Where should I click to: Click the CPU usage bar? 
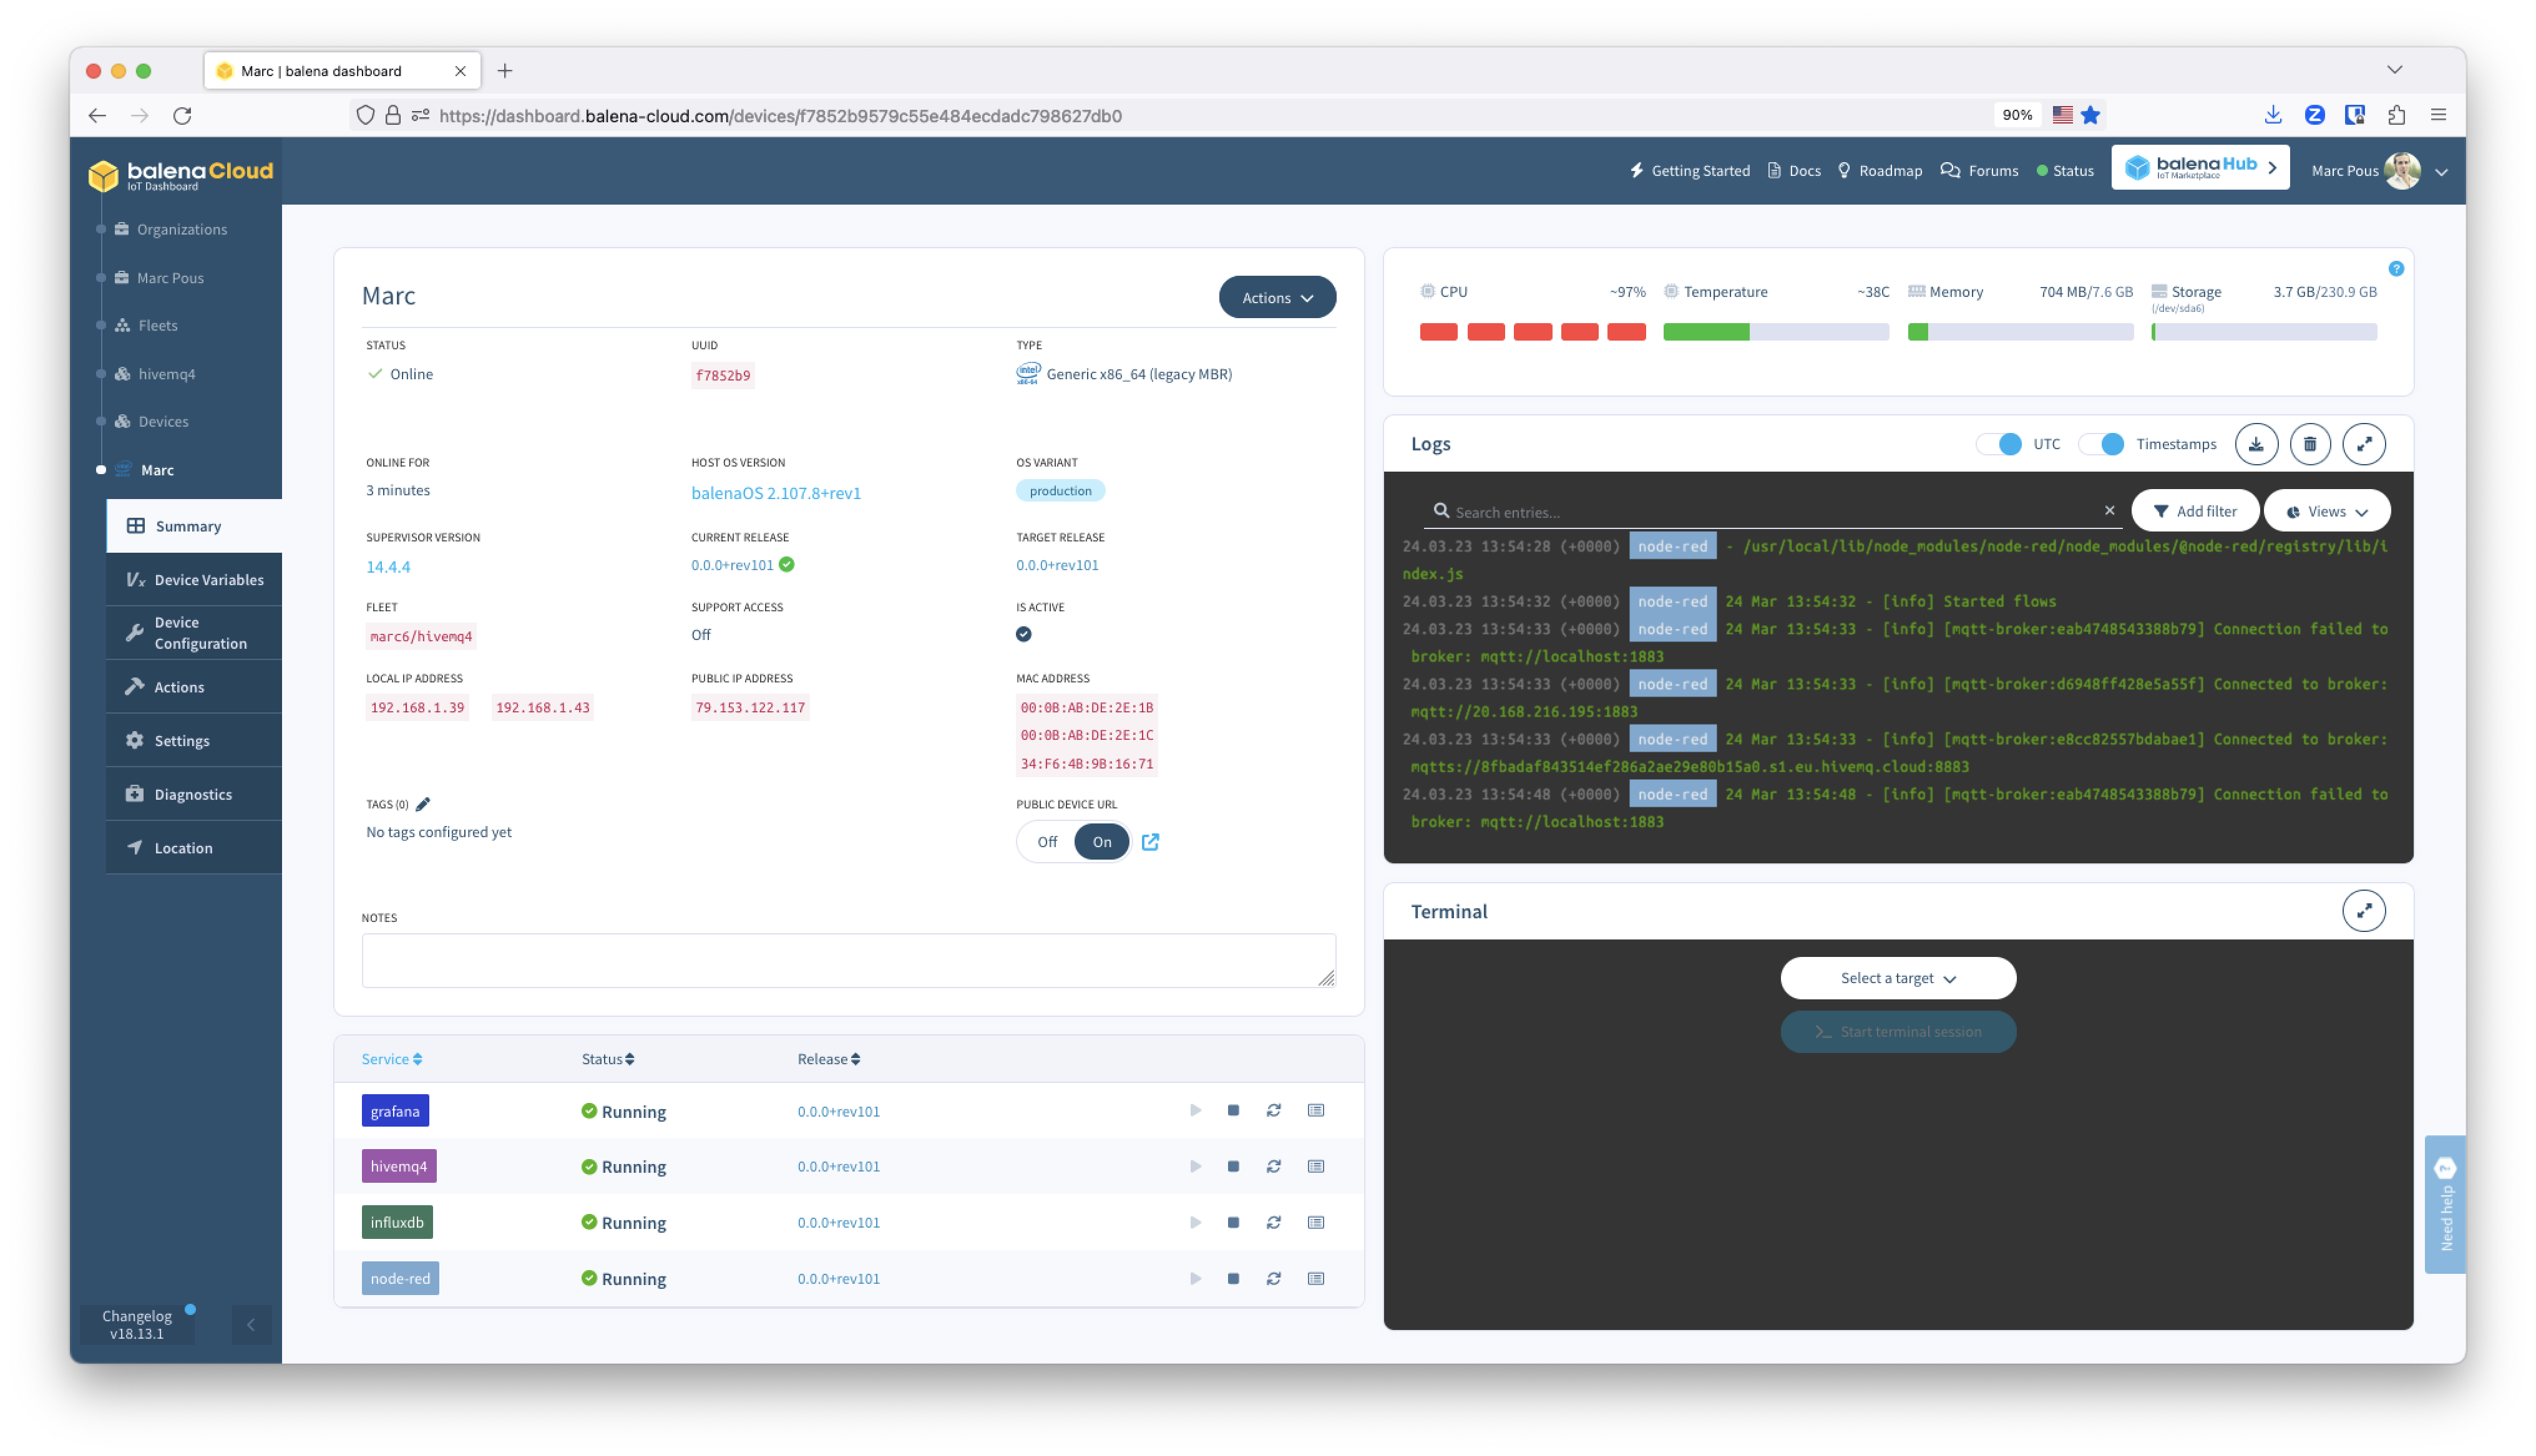click(1533, 331)
